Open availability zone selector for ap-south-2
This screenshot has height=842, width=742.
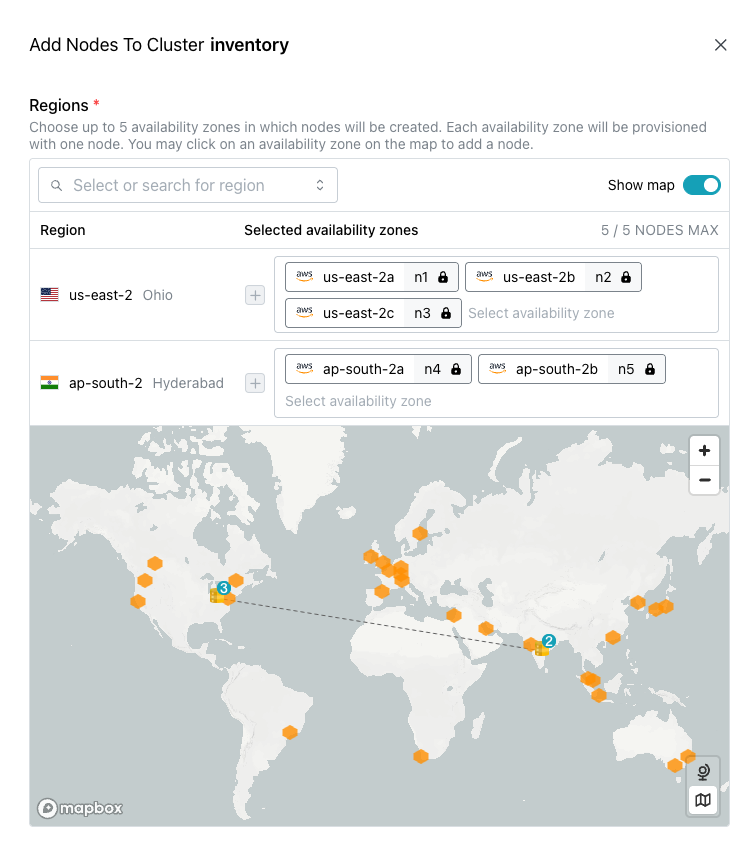[358, 401]
